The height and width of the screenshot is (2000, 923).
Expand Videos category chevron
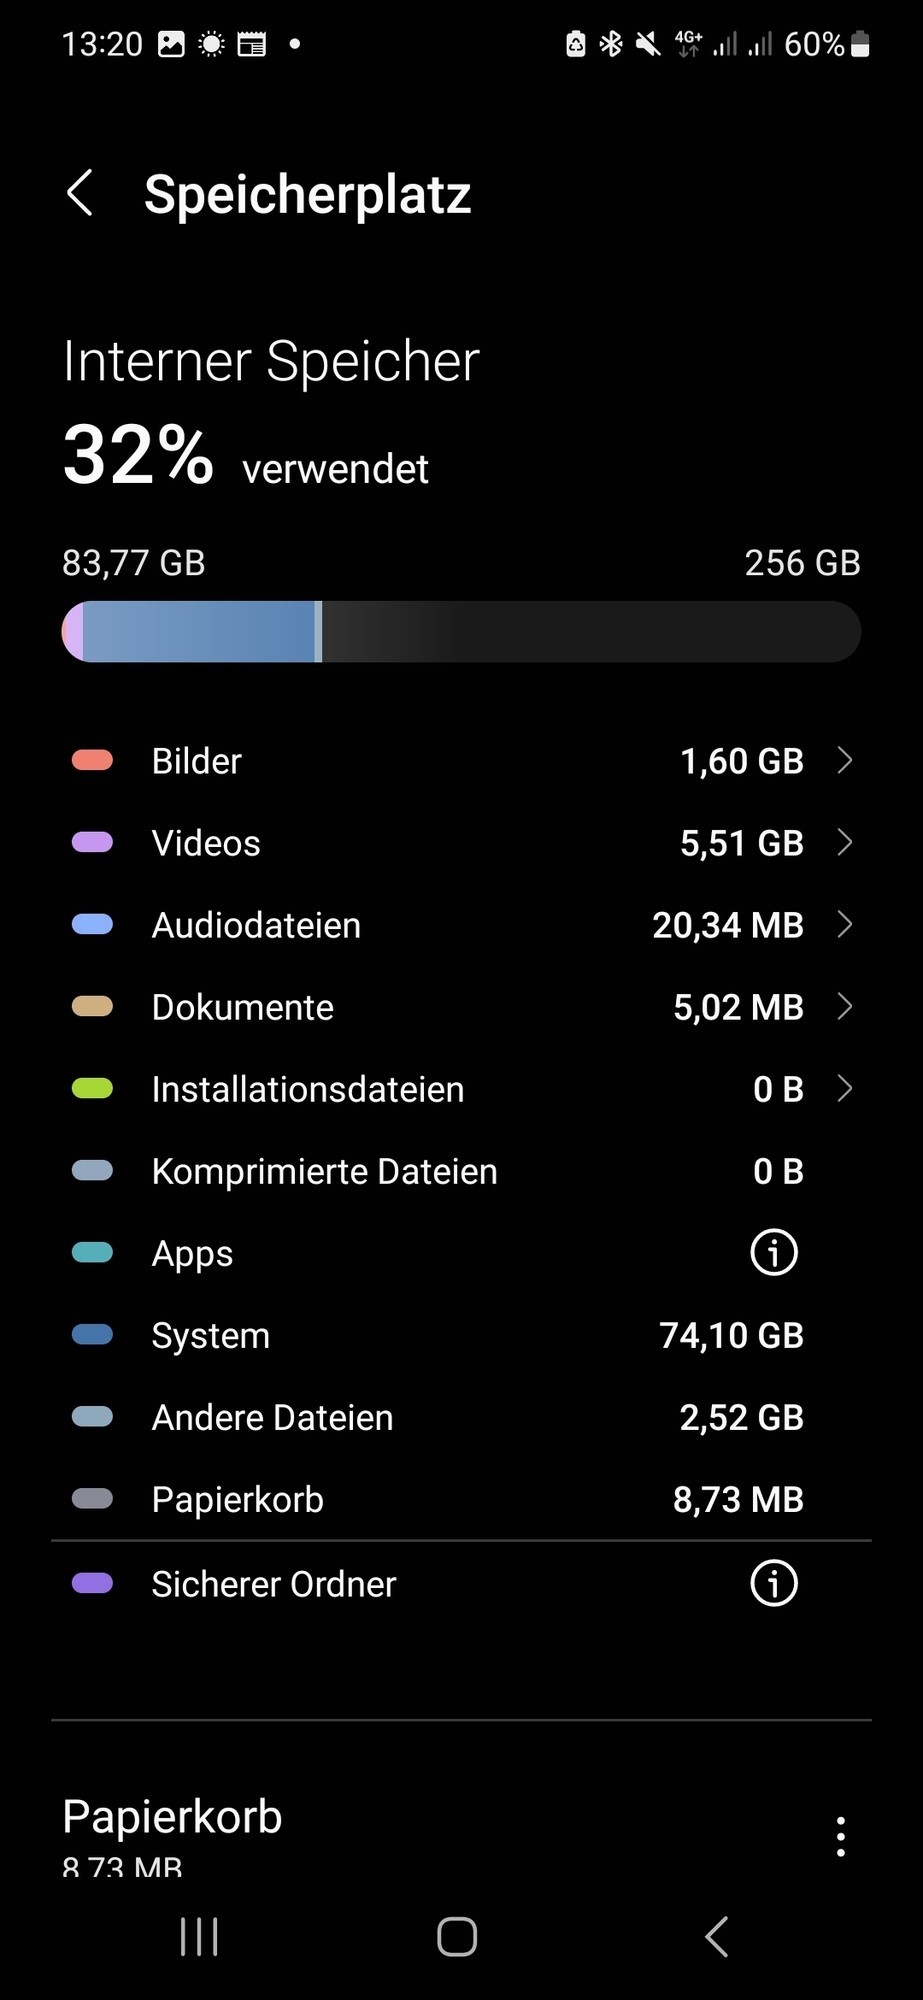tap(845, 843)
